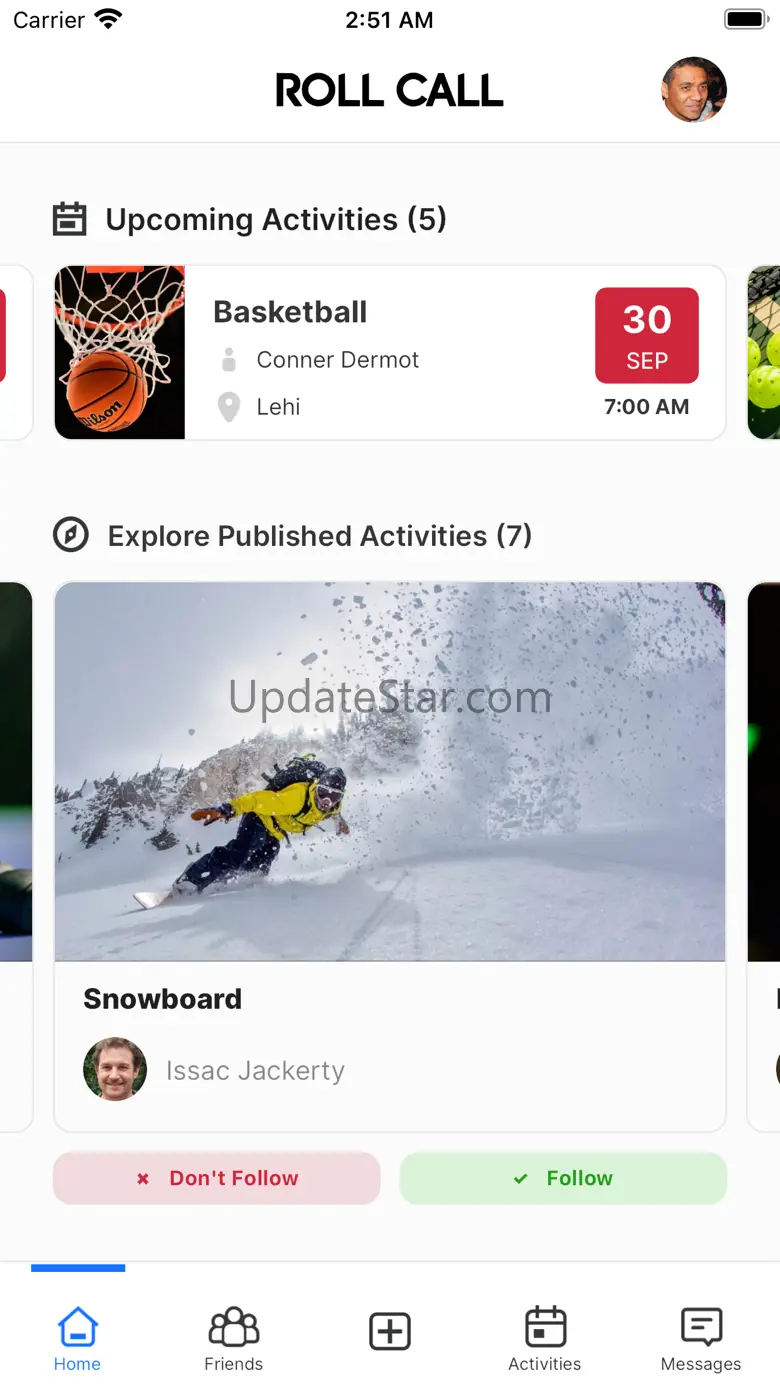Tap the ROLL CALL header logo
Image resolution: width=780 pixels, height=1387 pixels.
click(389, 91)
